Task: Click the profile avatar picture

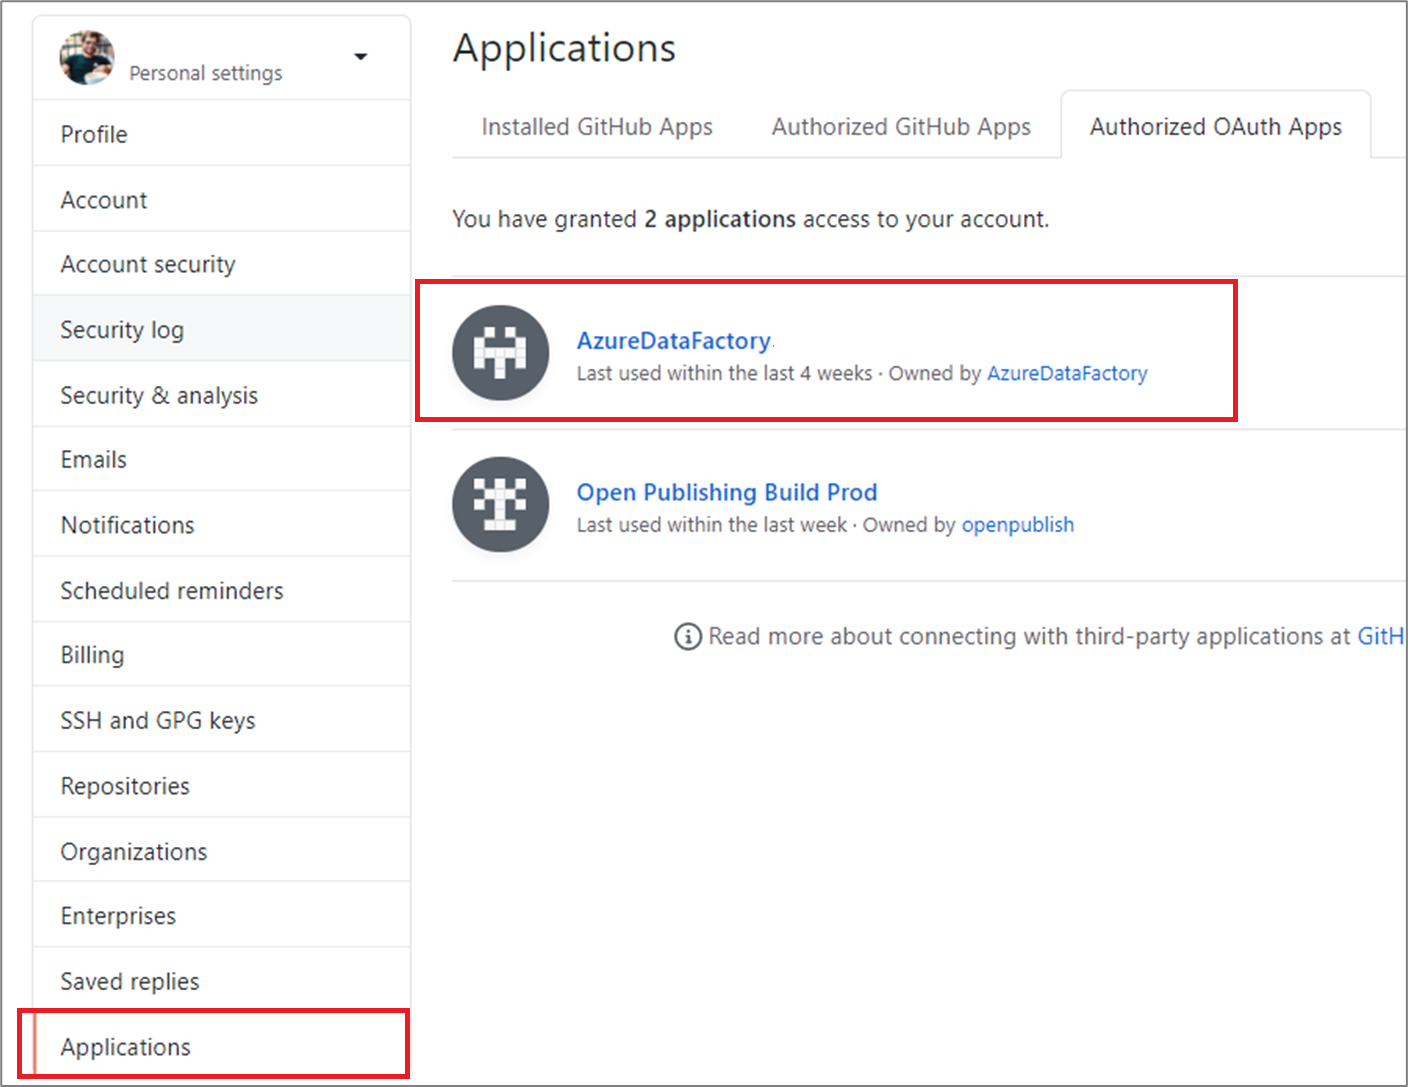Action: pyautogui.click(x=86, y=58)
